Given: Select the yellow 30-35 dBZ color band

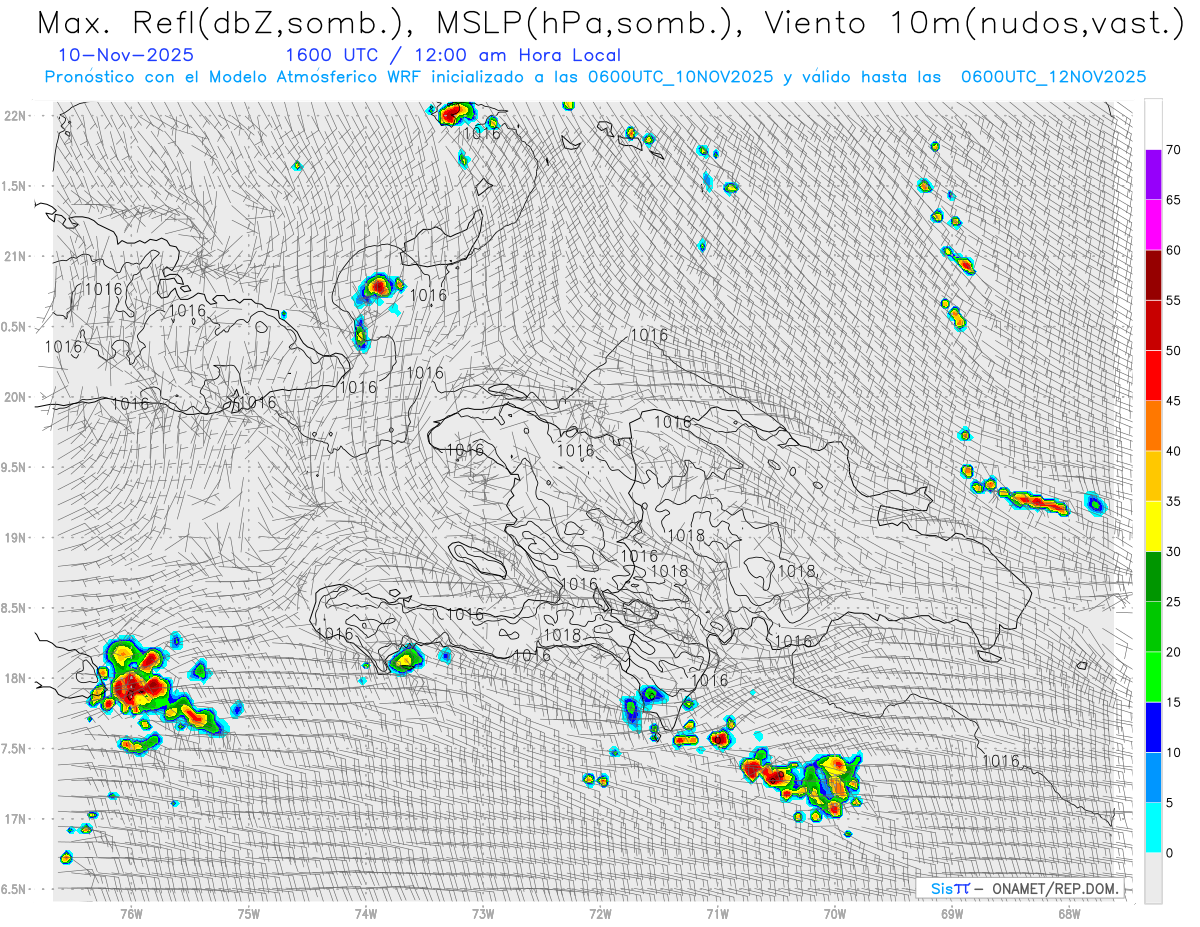Looking at the screenshot, I should click(x=1153, y=526).
